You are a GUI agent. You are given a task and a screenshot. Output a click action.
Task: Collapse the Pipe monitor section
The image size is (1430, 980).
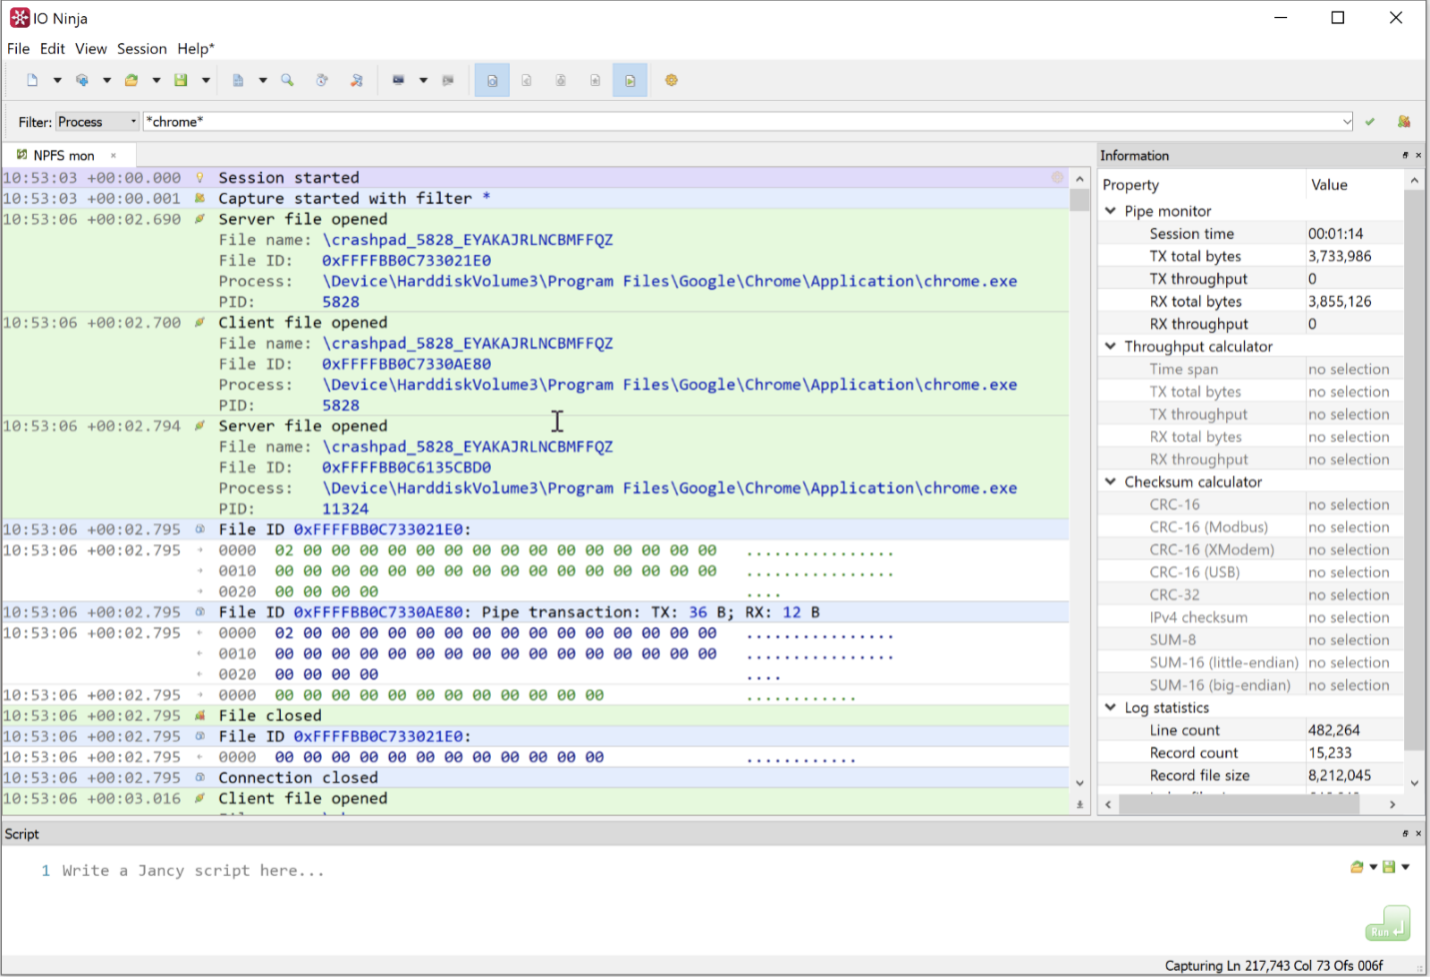click(1110, 211)
